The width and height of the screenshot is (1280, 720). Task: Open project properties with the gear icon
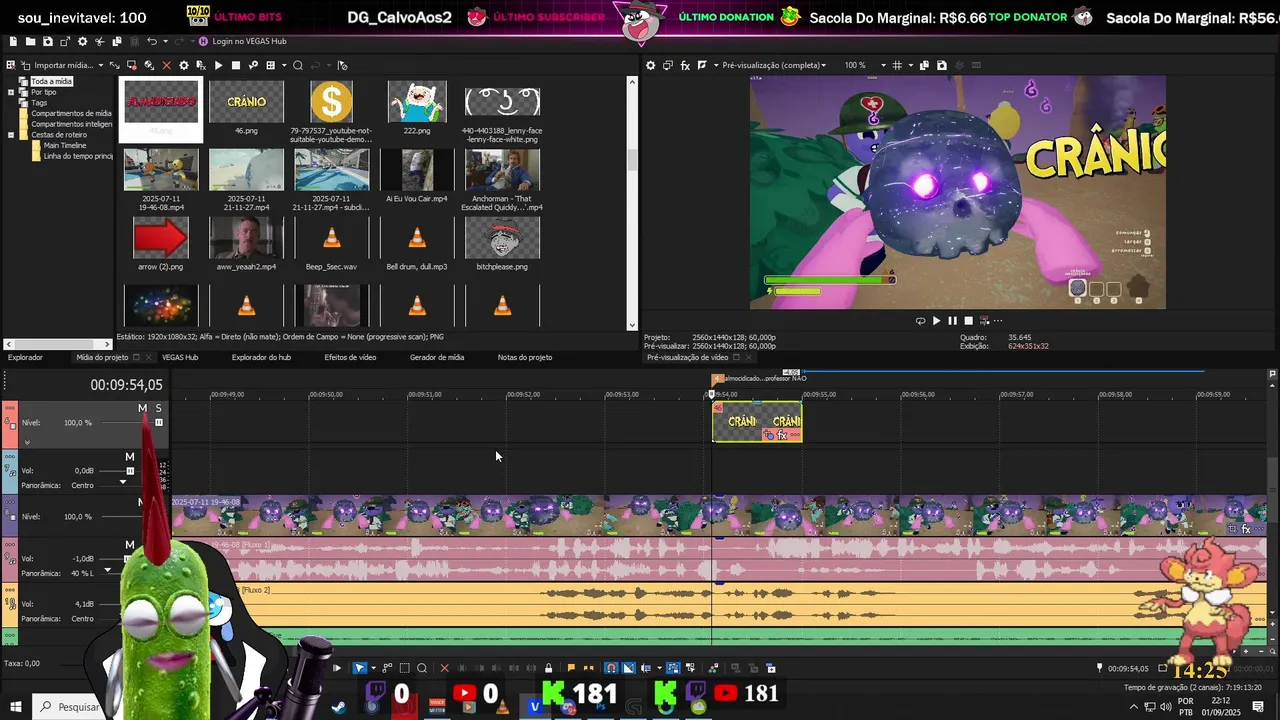coord(82,41)
